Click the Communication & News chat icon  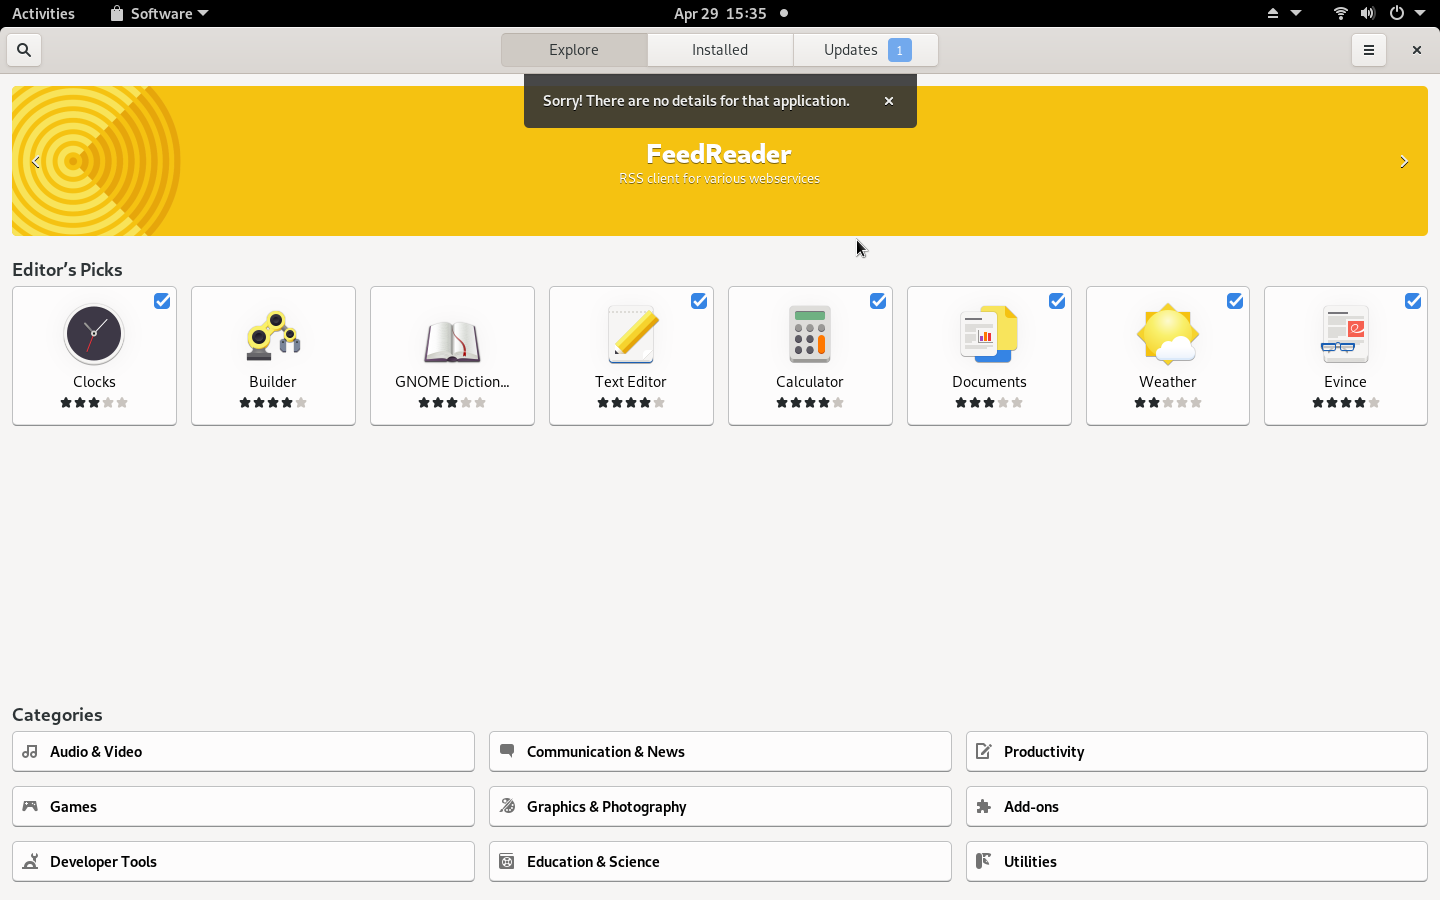(507, 751)
